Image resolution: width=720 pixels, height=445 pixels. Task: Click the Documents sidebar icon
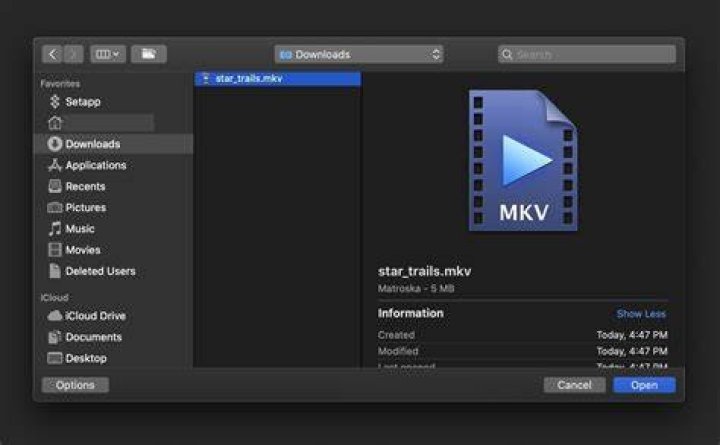[55, 337]
